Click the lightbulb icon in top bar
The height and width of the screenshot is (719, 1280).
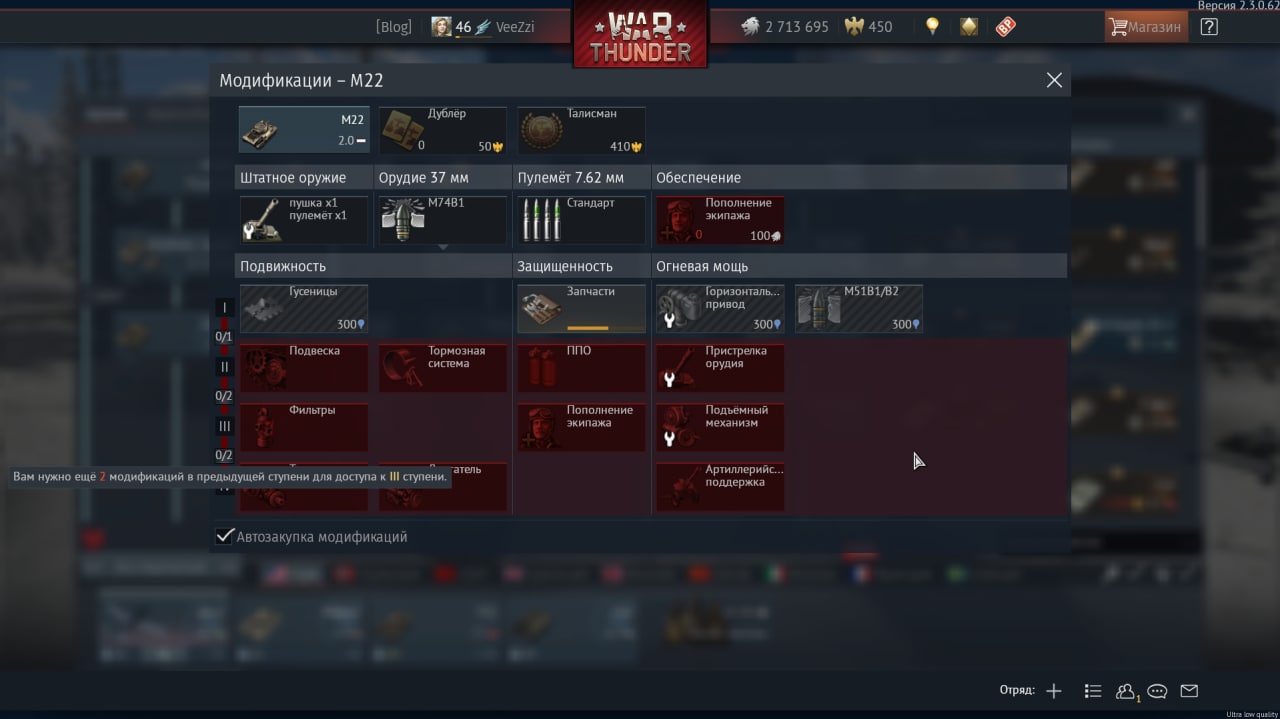coord(932,27)
